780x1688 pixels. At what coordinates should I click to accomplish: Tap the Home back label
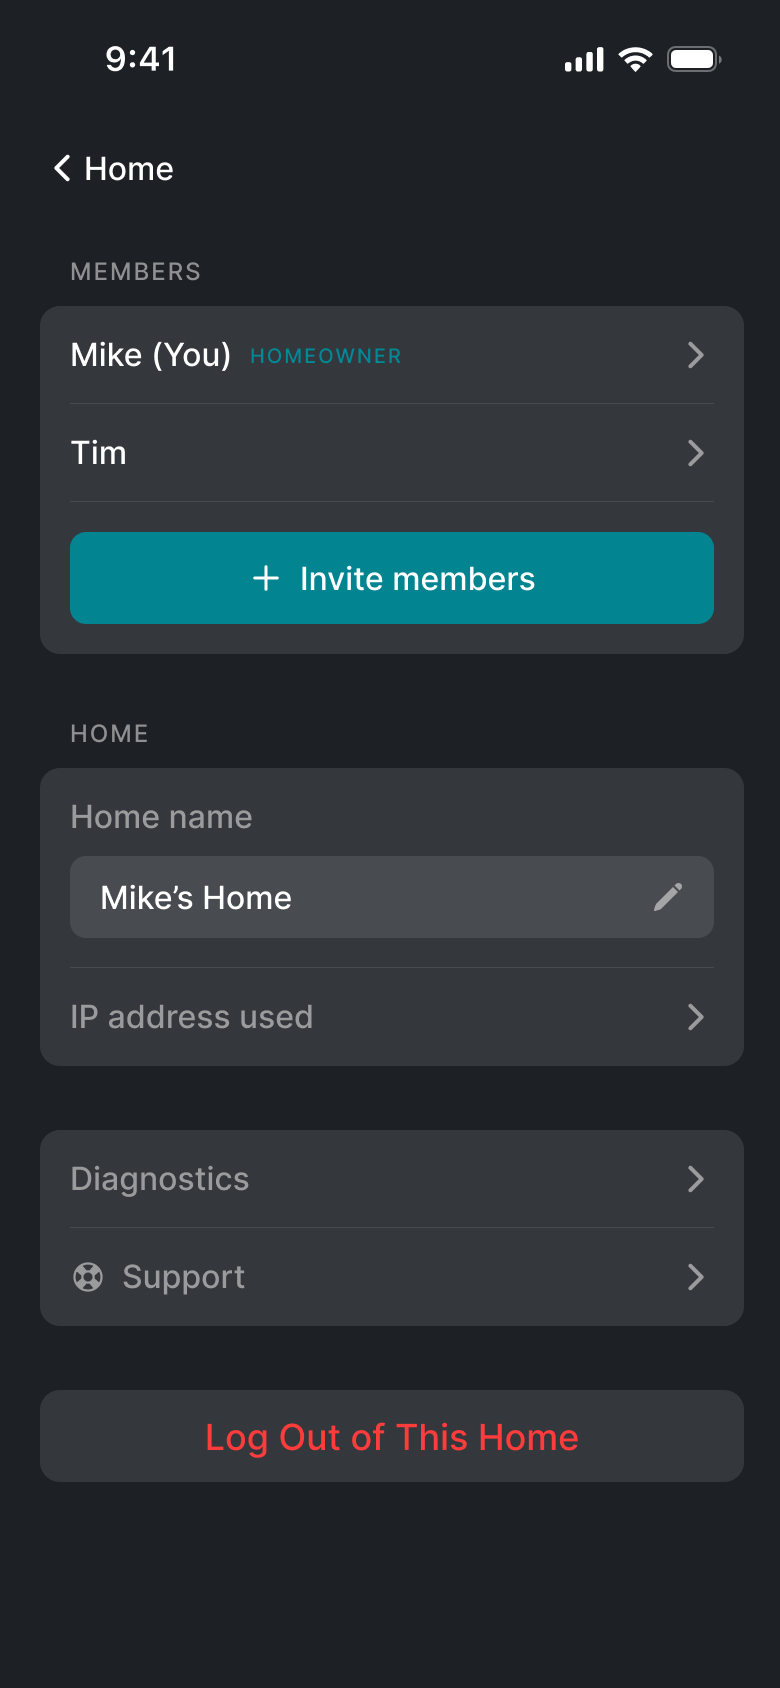pos(129,169)
